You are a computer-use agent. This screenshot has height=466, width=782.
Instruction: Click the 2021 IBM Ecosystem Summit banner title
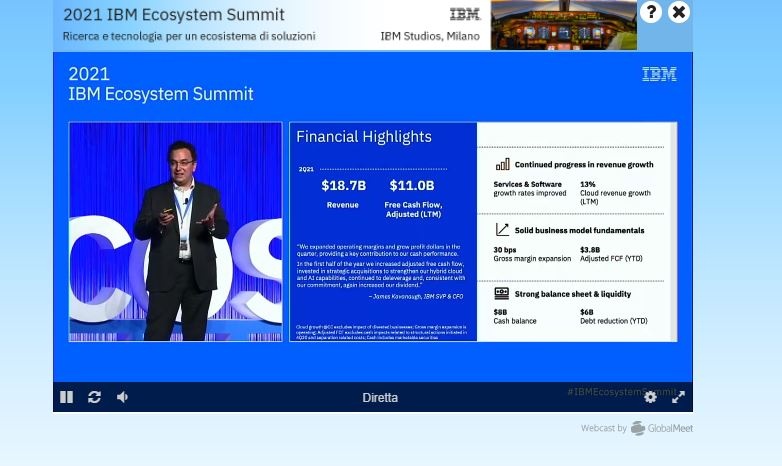174,15
